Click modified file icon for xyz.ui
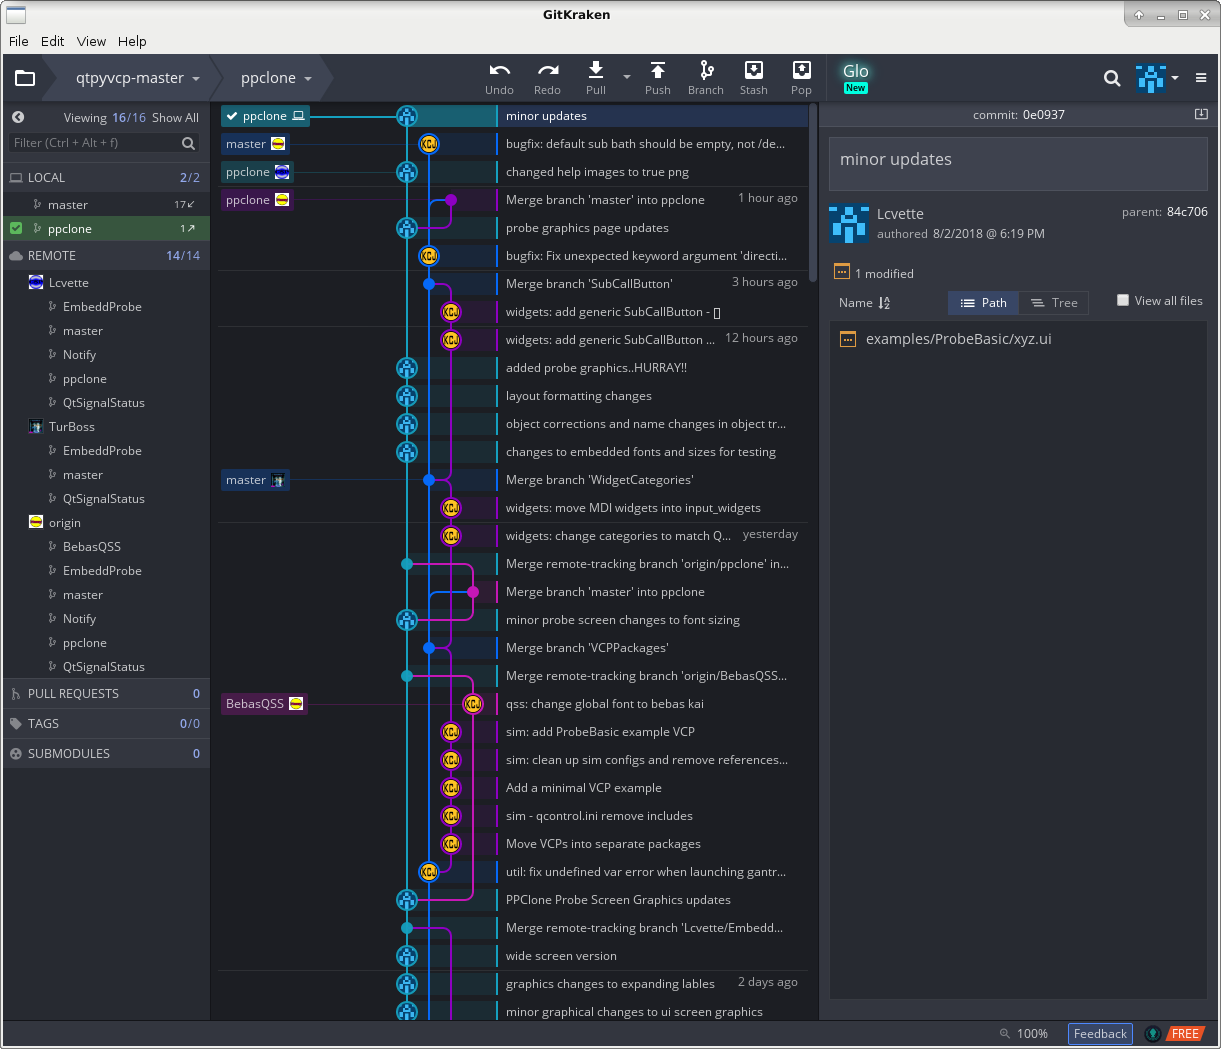This screenshot has width=1221, height=1049. pos(848,339)
